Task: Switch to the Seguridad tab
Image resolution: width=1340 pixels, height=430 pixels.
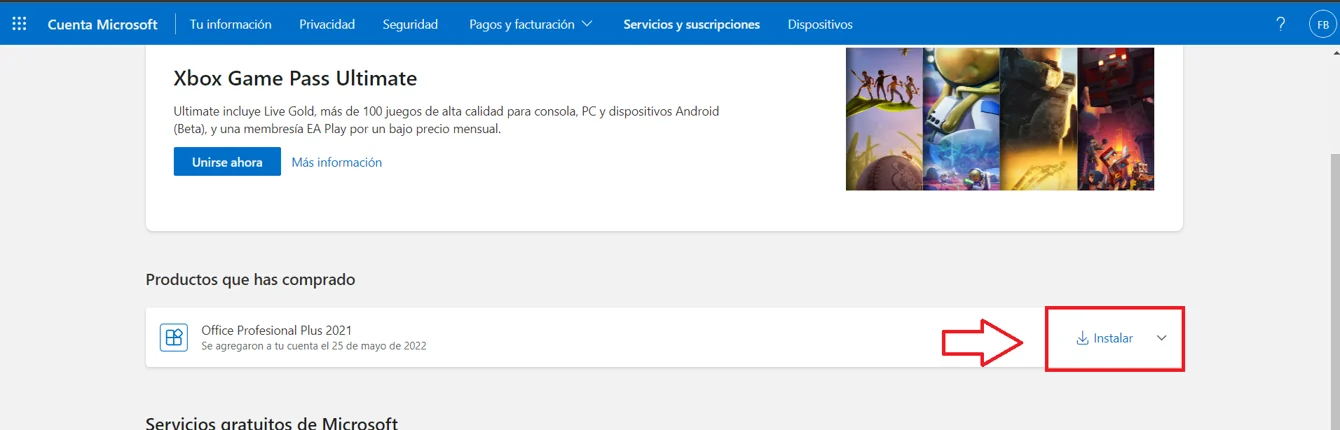Action: coord(410,24)
